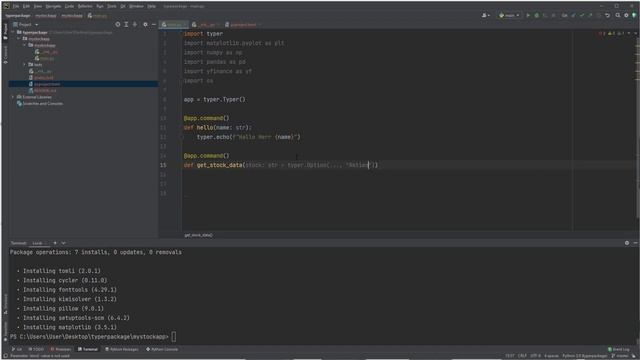Viewport: 640px width, 360px height.
Task: Open Search Everywhere magnifier icon
Action: (x=618, y=15)
